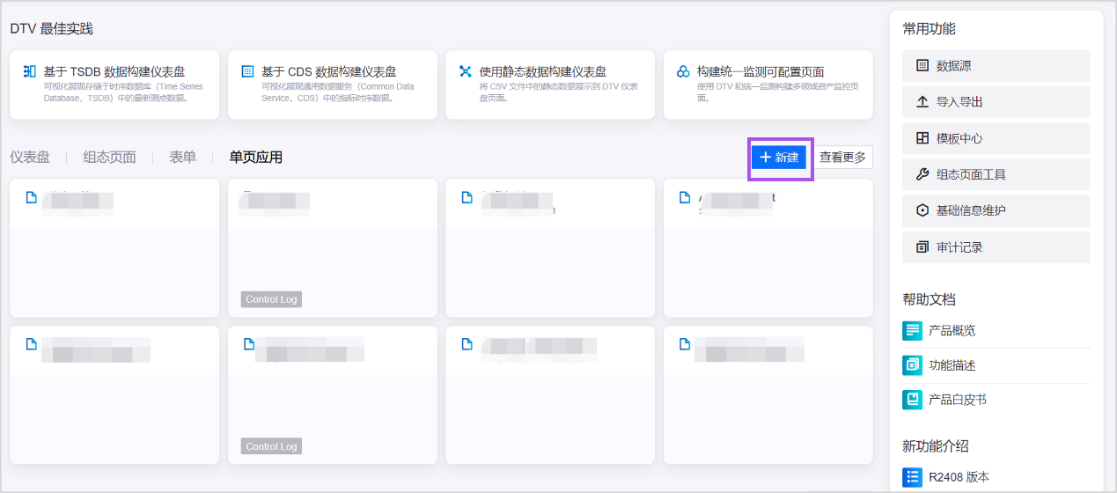
Task: Open the 产品概览 help document
Action: click(x=951, y=331)
